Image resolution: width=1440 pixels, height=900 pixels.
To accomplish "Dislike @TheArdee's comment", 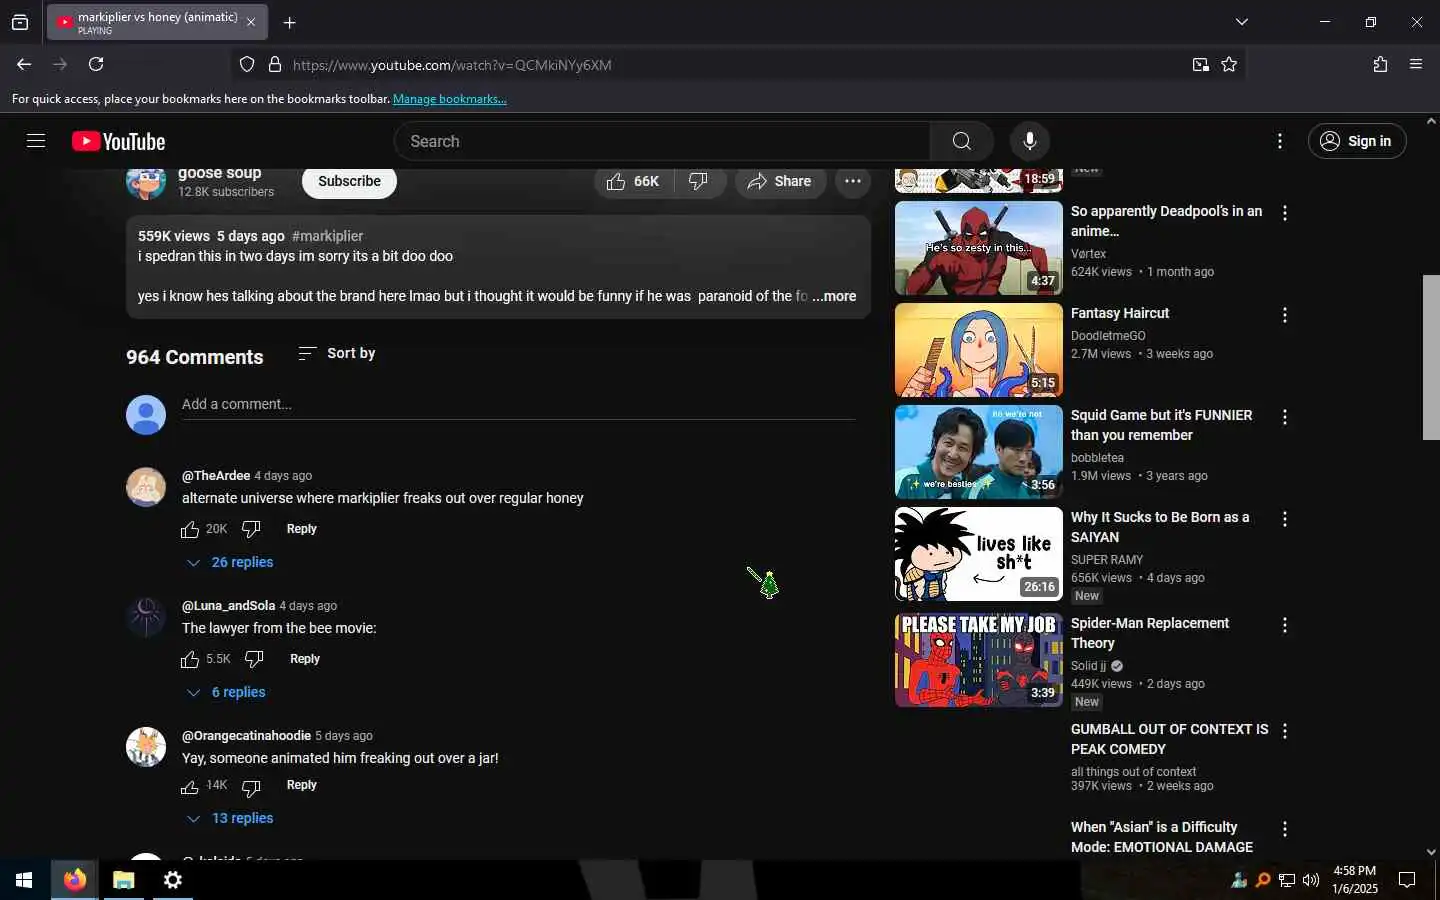I will 251,529.
